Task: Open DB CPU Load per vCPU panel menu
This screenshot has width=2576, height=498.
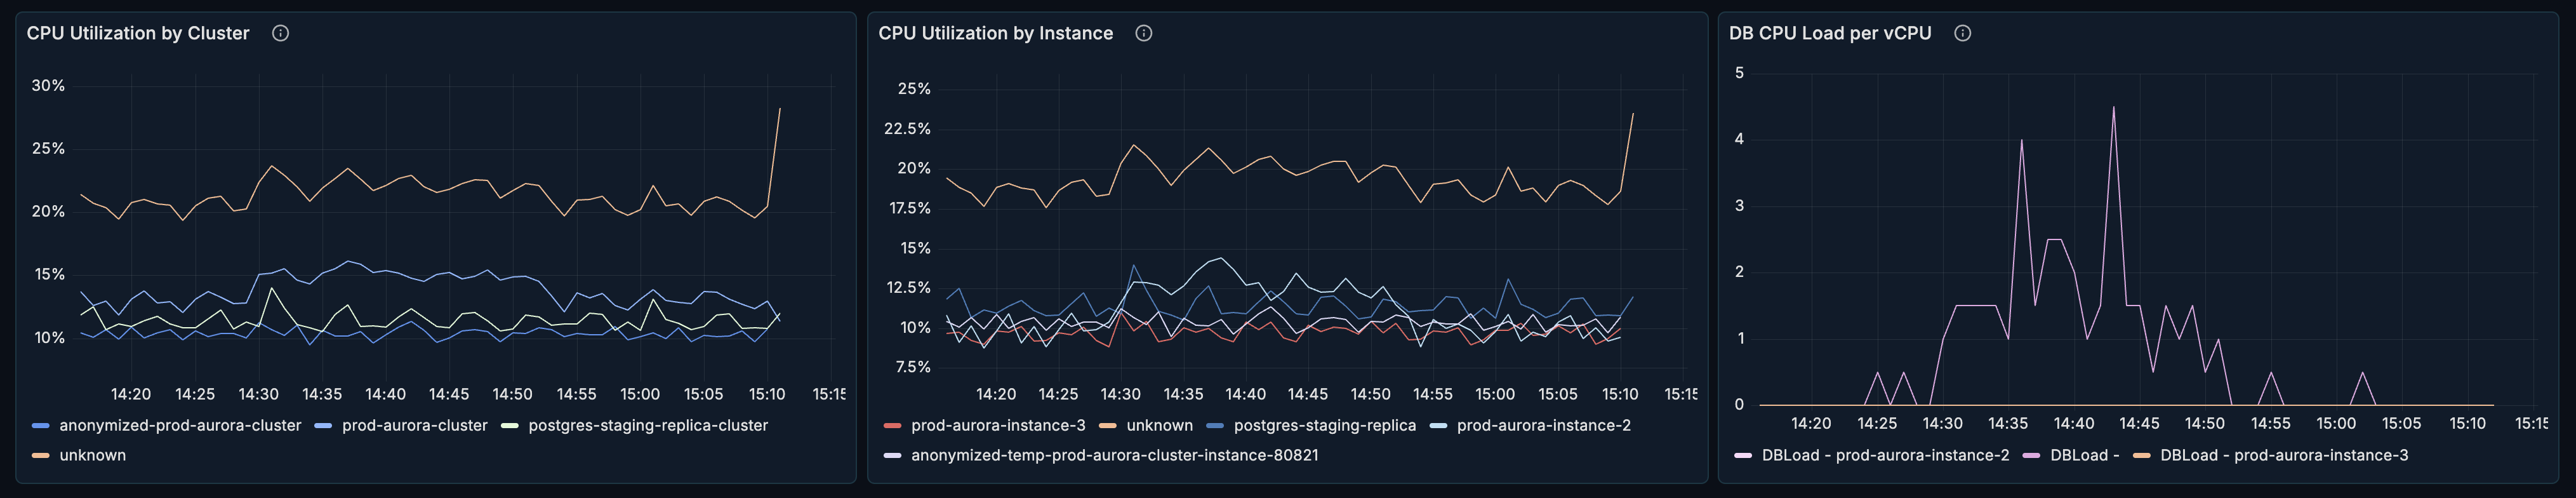Action: point(1829,33)
